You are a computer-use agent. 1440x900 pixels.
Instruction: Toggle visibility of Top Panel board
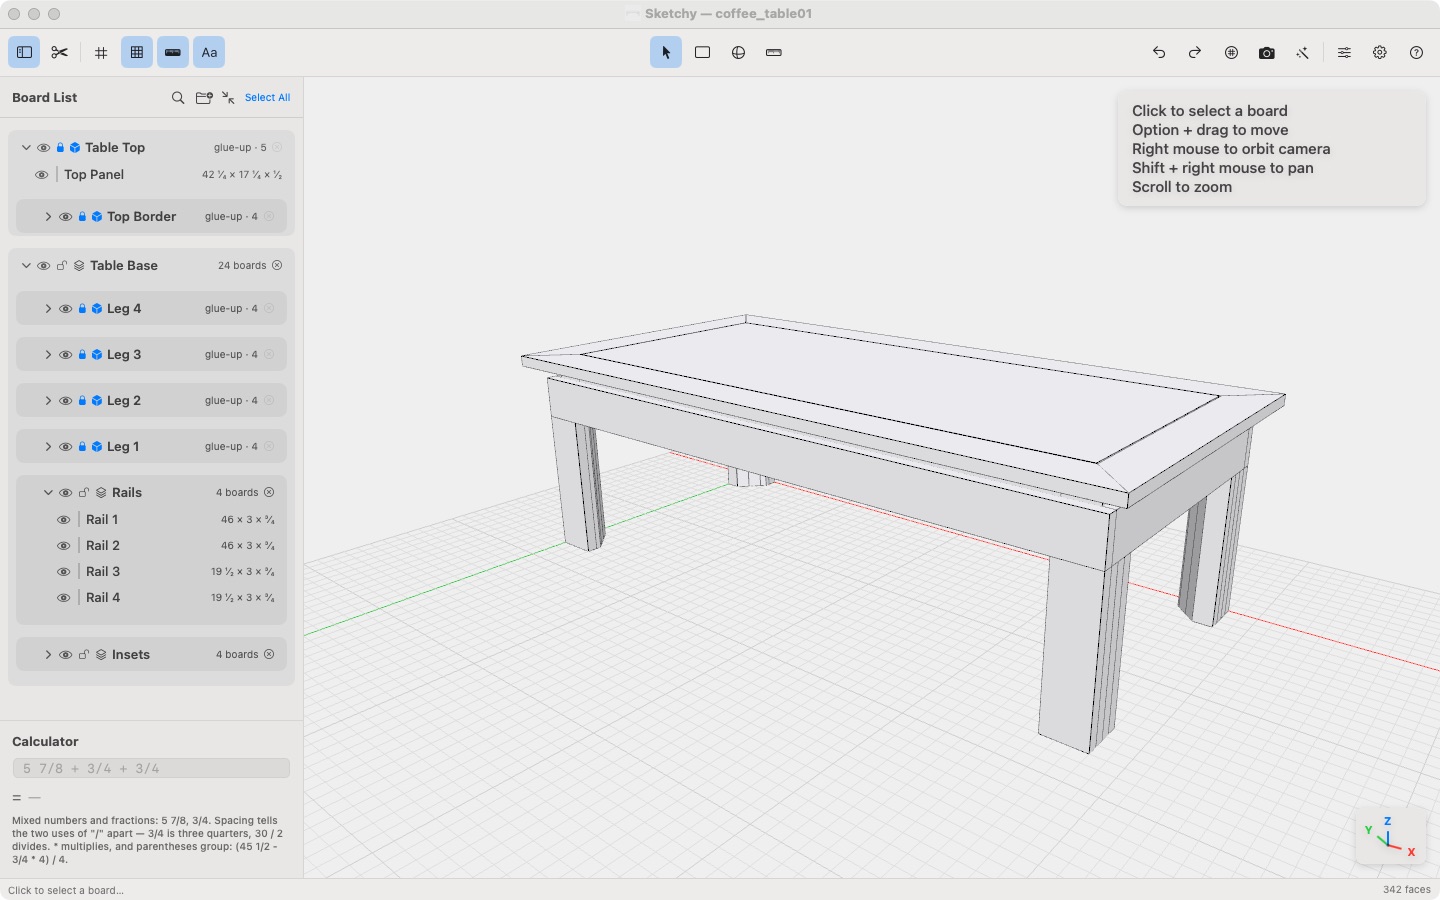[x=41, y=174]
